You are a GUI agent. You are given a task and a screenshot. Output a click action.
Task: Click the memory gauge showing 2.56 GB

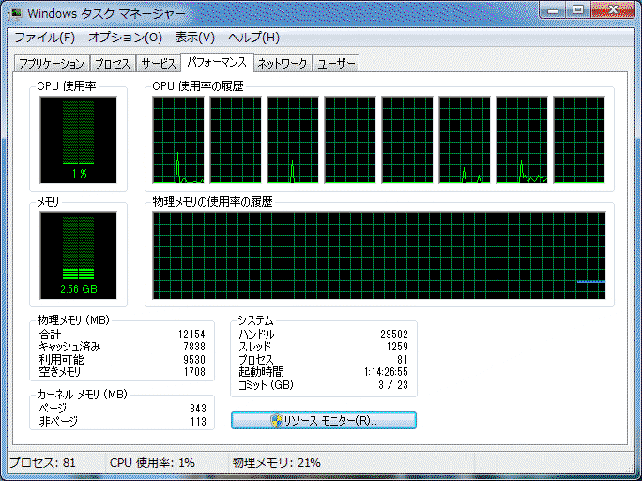(78, 255)
